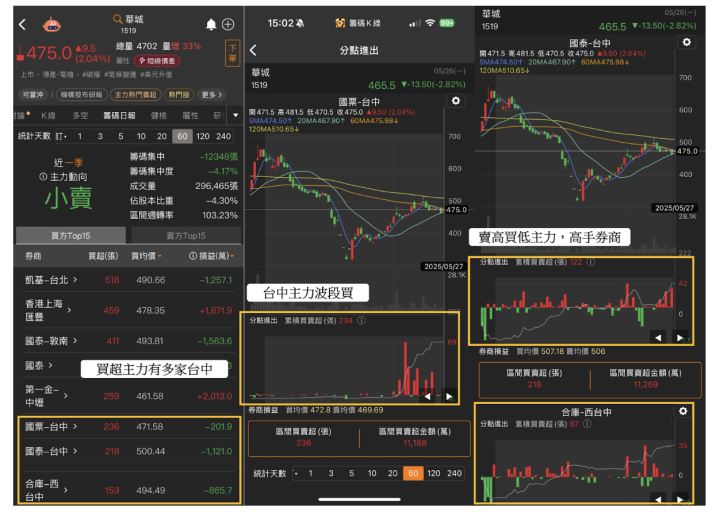Open the 訂 custom days dropdown

62,136
